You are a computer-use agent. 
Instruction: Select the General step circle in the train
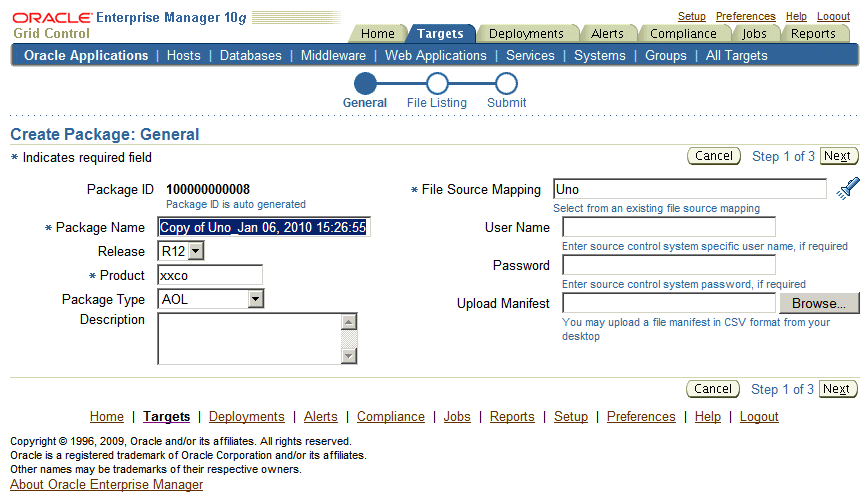point(365,84)
